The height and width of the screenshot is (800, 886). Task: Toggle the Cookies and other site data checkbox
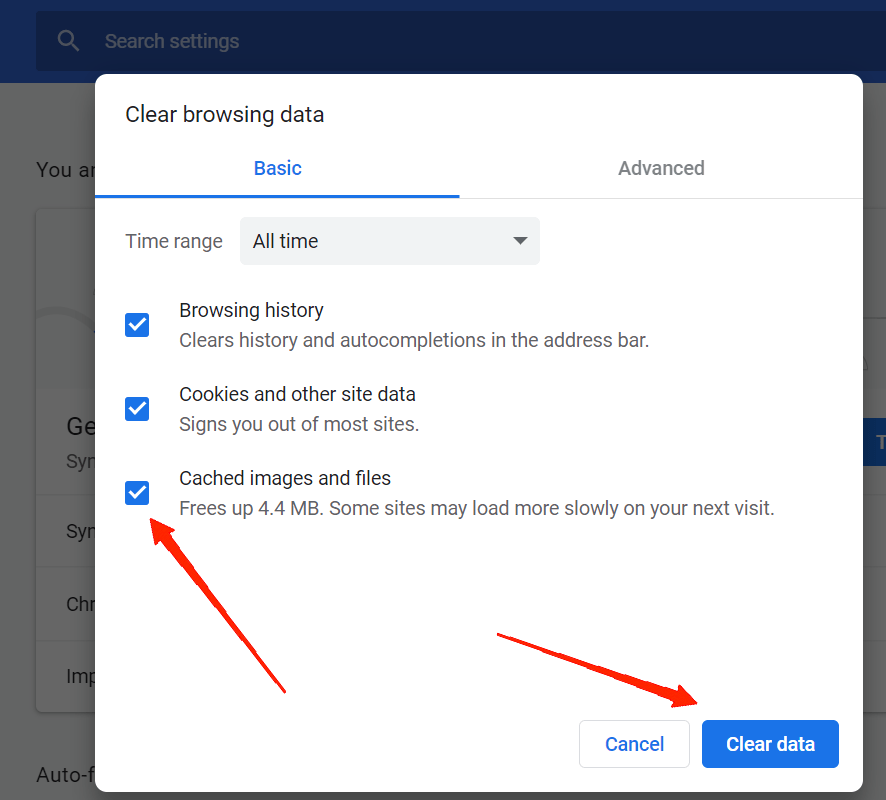137,409
